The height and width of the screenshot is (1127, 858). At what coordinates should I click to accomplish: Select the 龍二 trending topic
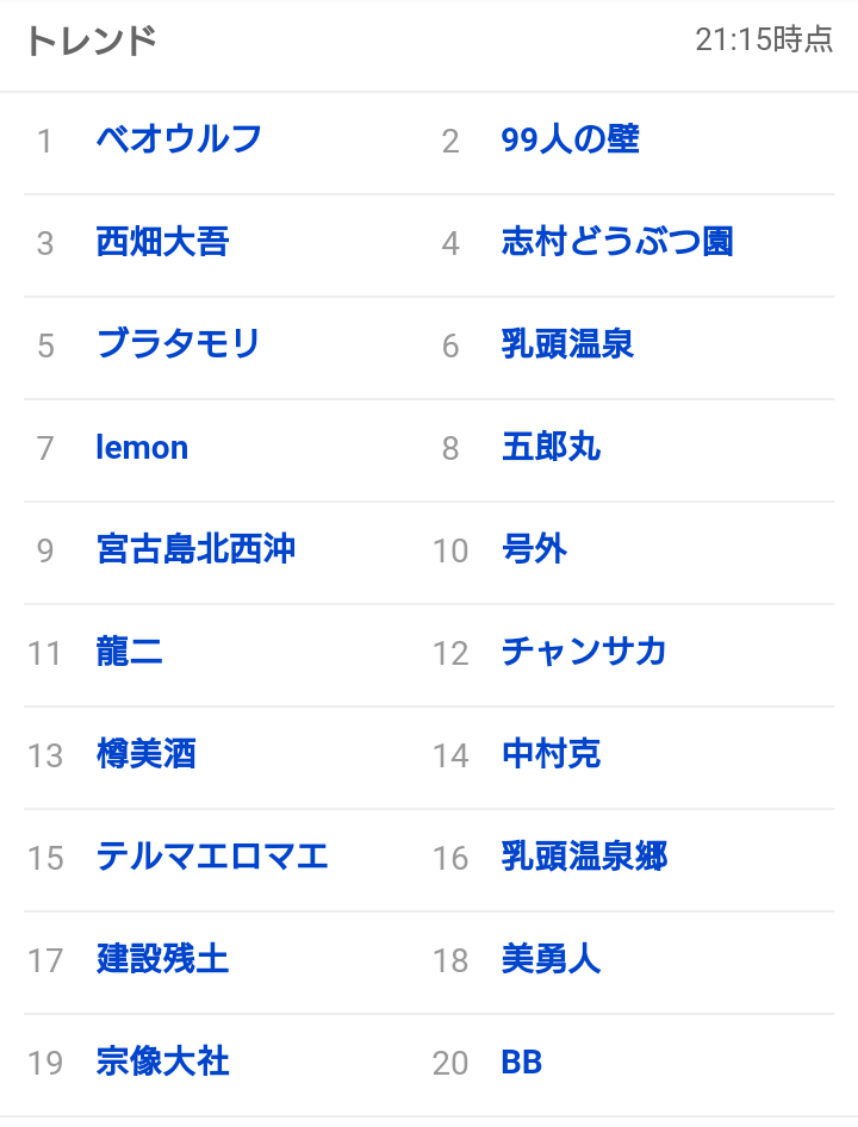(x=129, y=653)
